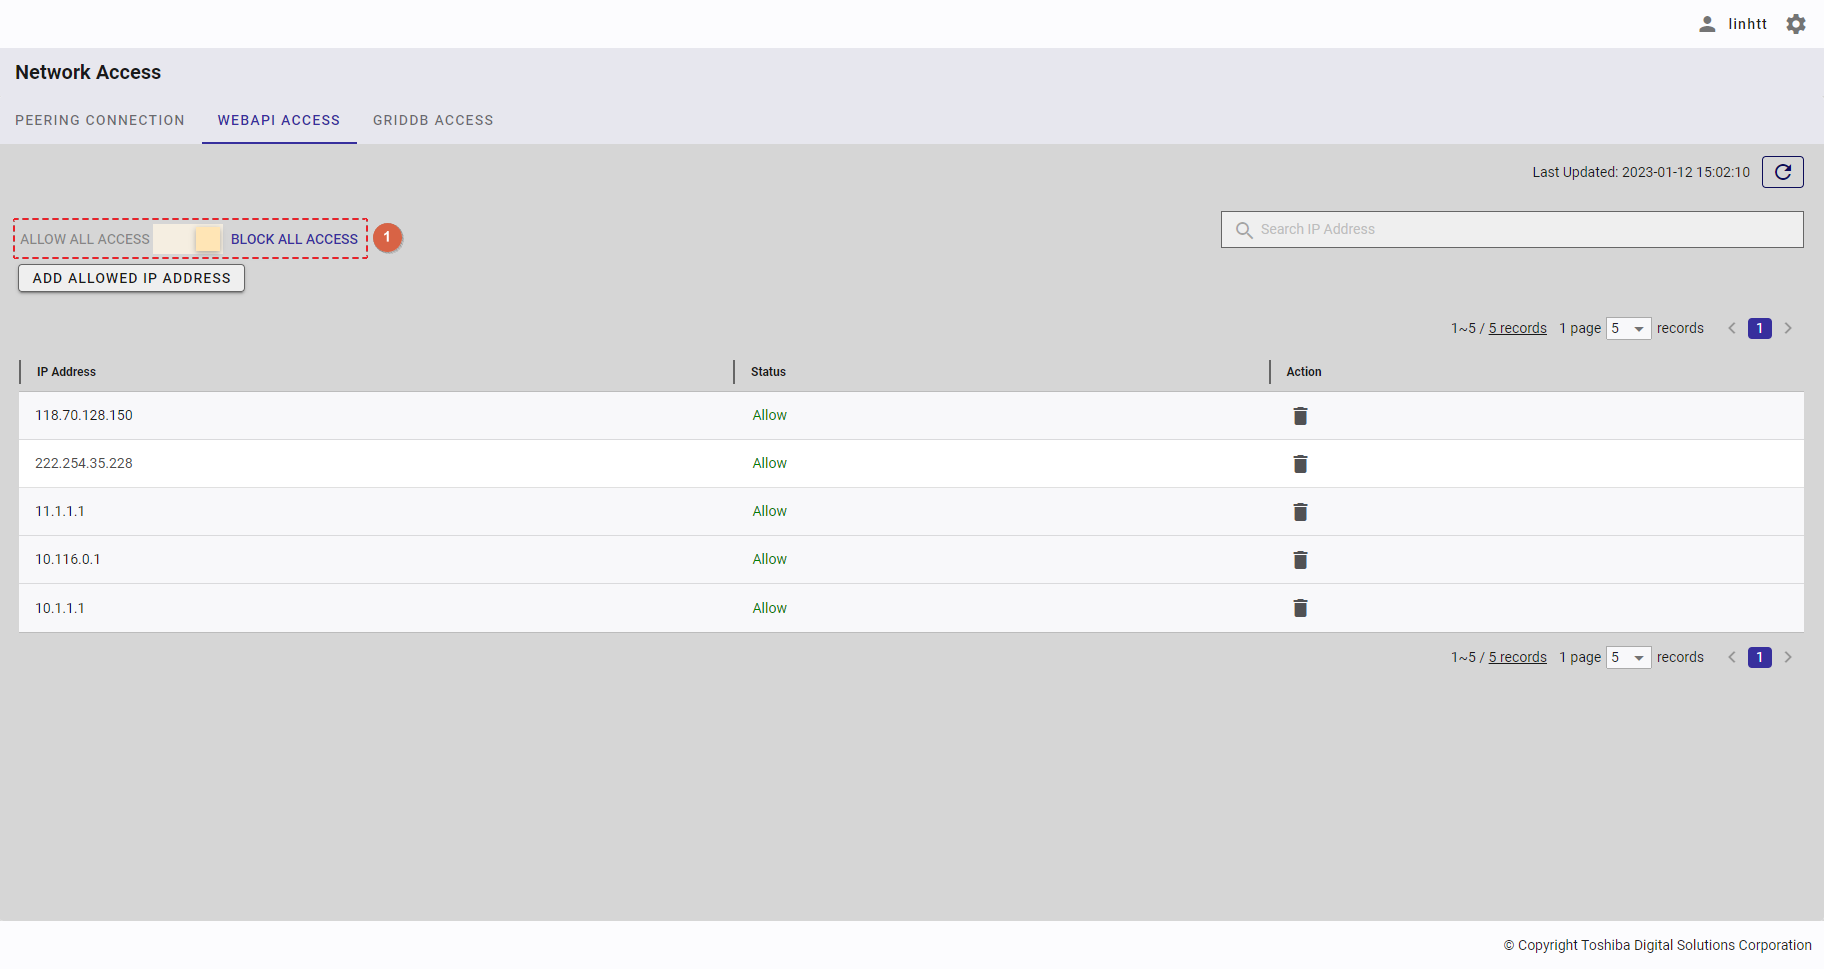Delete the 118.70.128.150 IP address entry
Image resolution: width=1824 pixels, height=969 pixels.
1300,416
